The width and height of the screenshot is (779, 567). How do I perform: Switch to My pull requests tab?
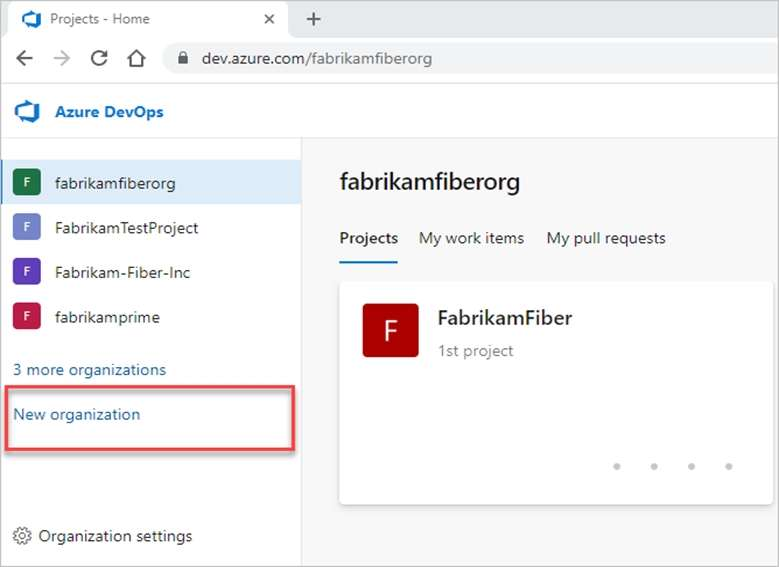click(605, 238)
